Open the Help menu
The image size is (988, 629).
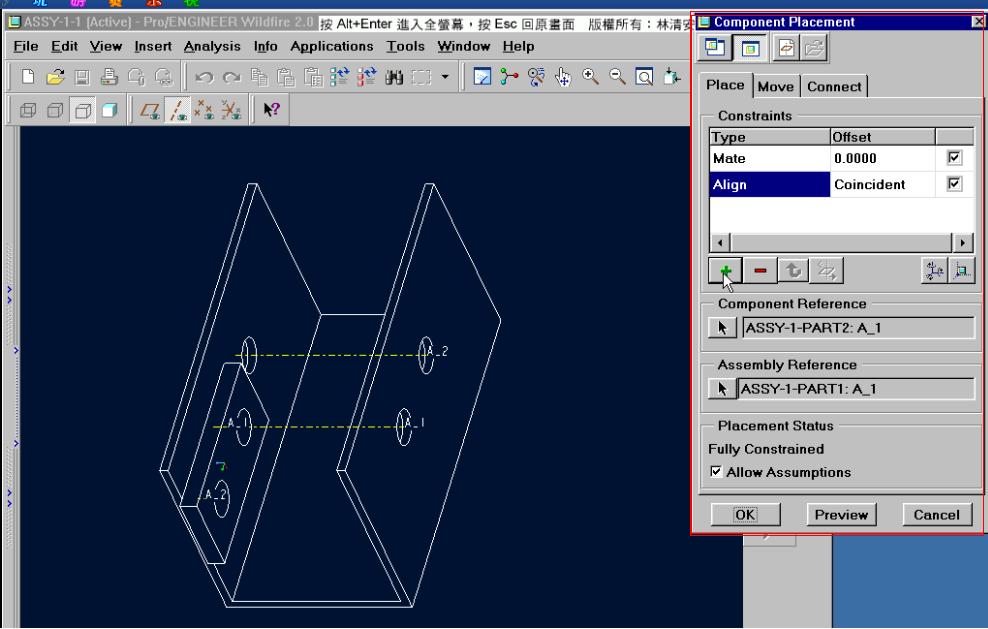click(x=519, y=46)
